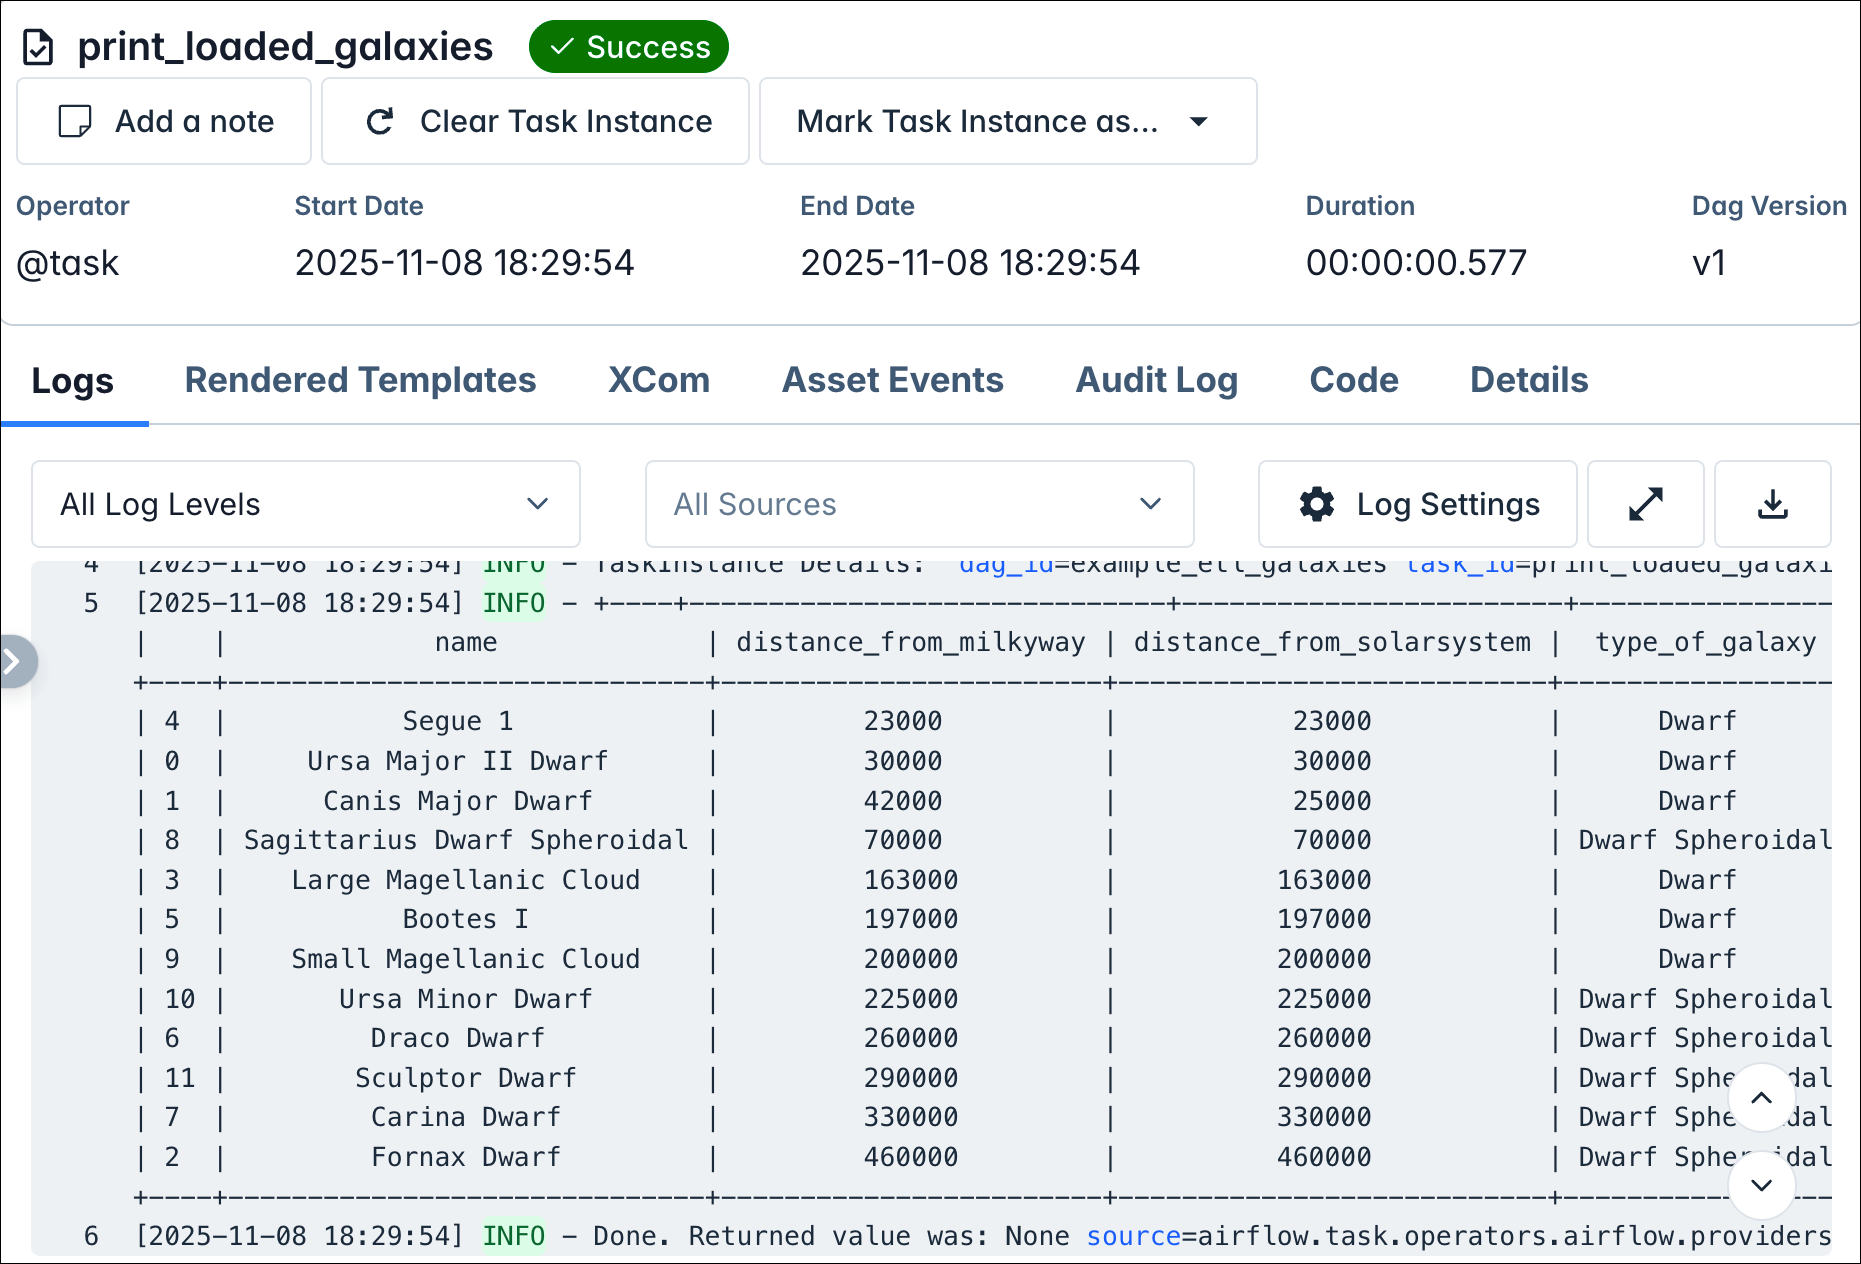Click the task instance document icon
The height and width of the screenshot is (1264, 1861).
coord(39,46)
